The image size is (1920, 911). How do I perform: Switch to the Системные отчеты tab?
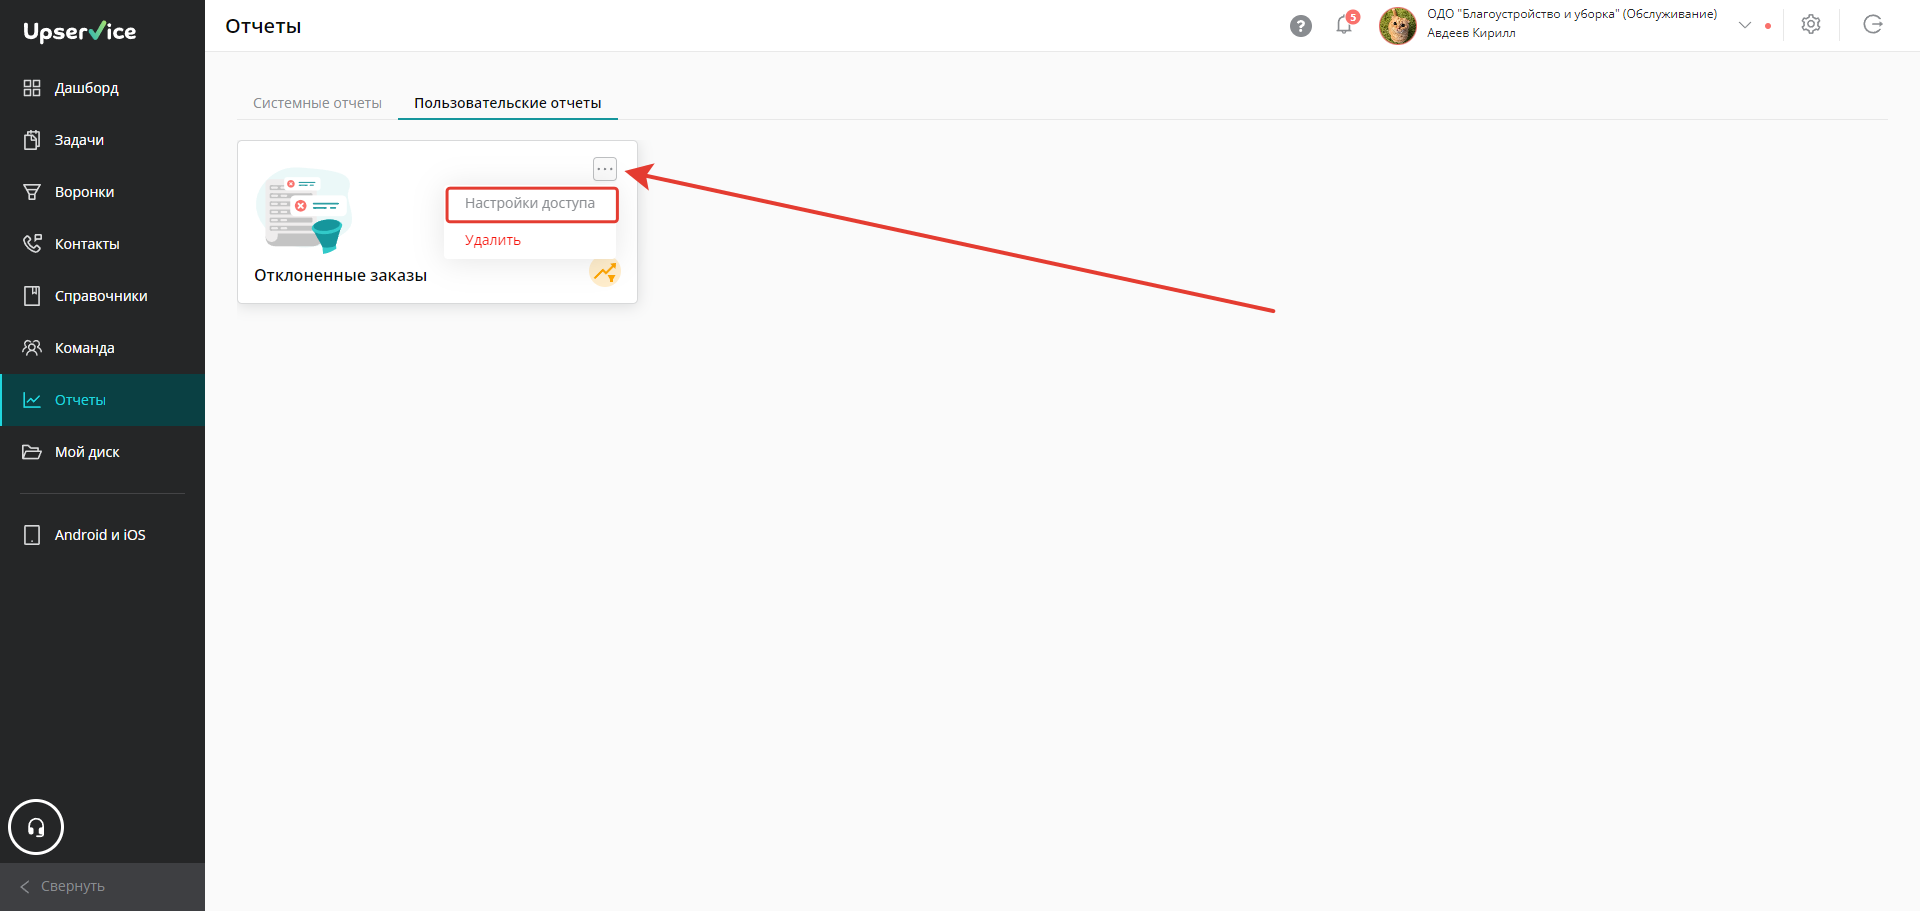click(x=317, y=103)
